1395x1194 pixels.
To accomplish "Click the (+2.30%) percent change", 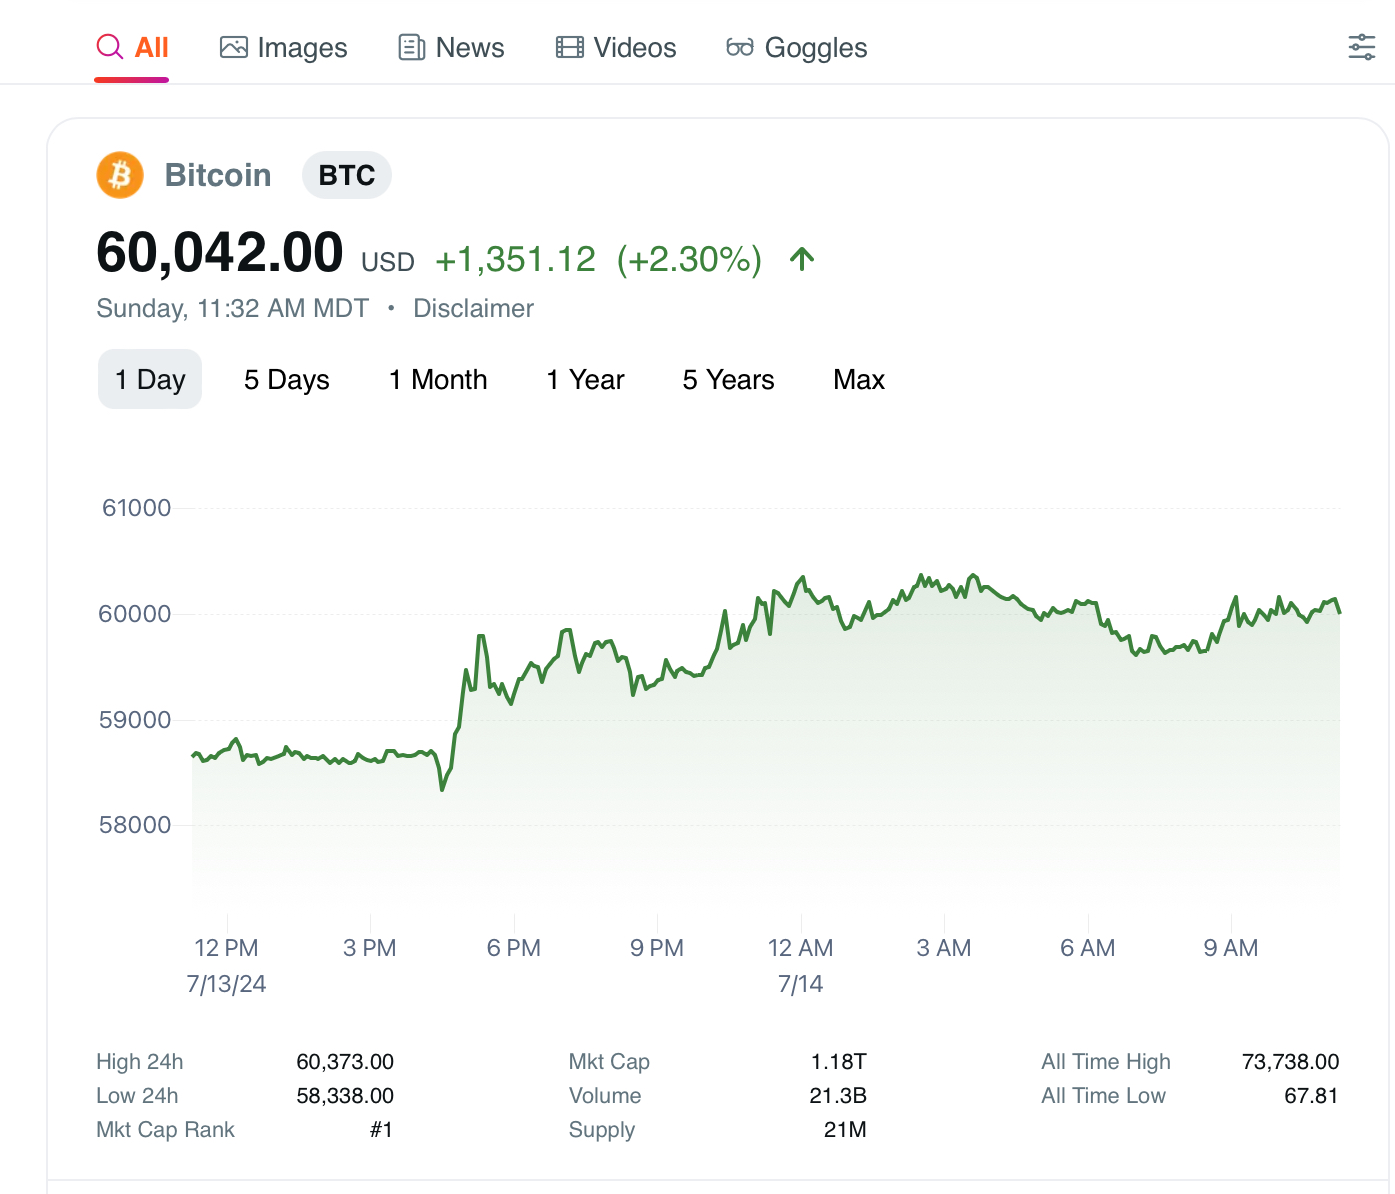I will (690, 259).
